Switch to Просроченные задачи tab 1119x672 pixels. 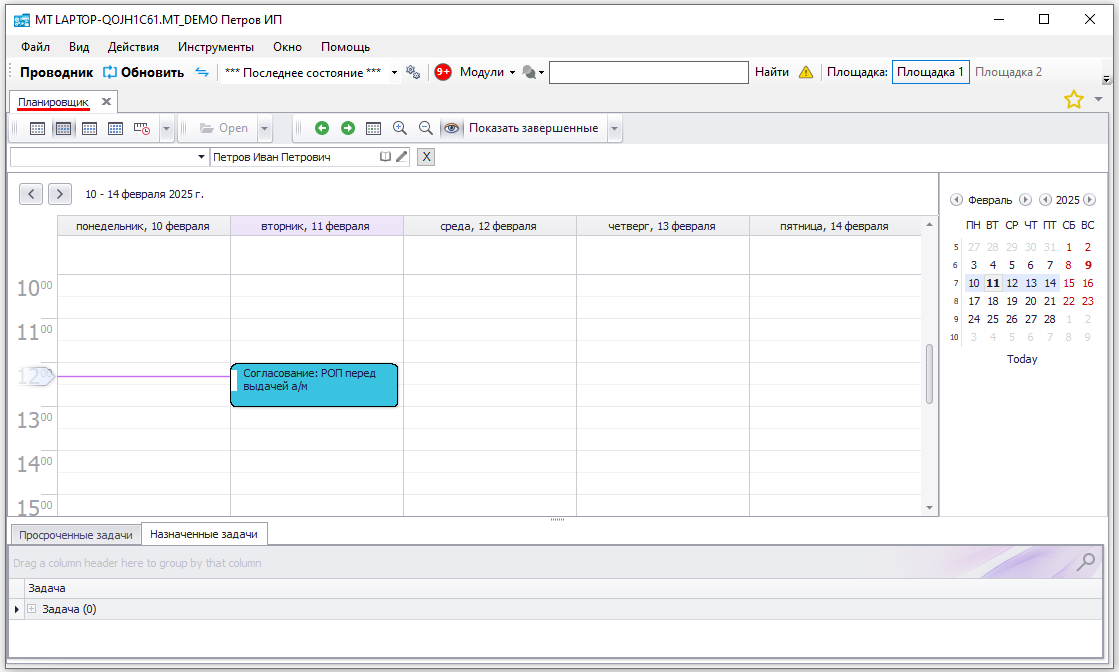[75, 535]
